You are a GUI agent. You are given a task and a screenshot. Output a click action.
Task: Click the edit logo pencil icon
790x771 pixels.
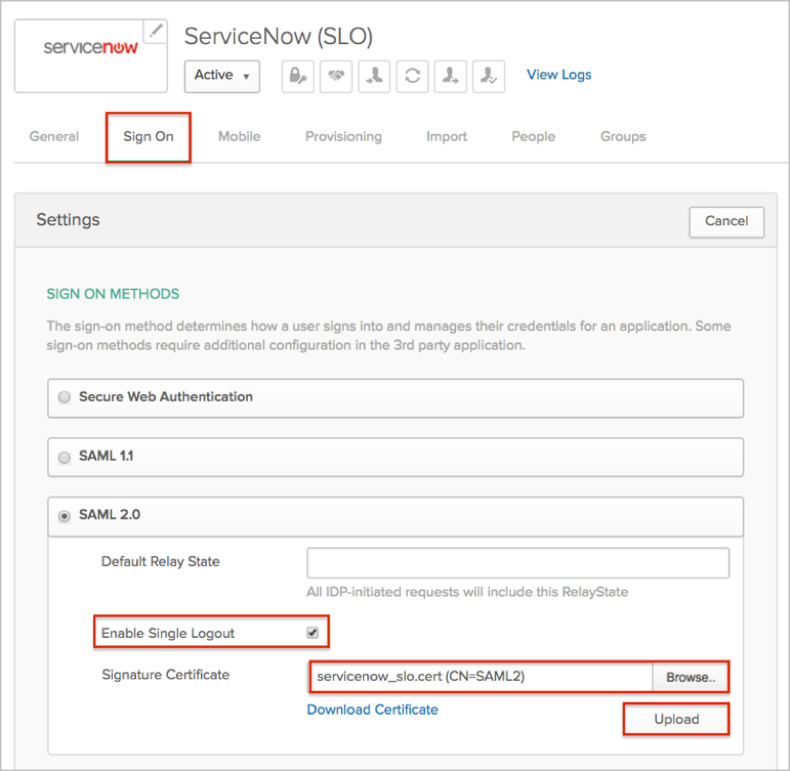click(155, 31)
